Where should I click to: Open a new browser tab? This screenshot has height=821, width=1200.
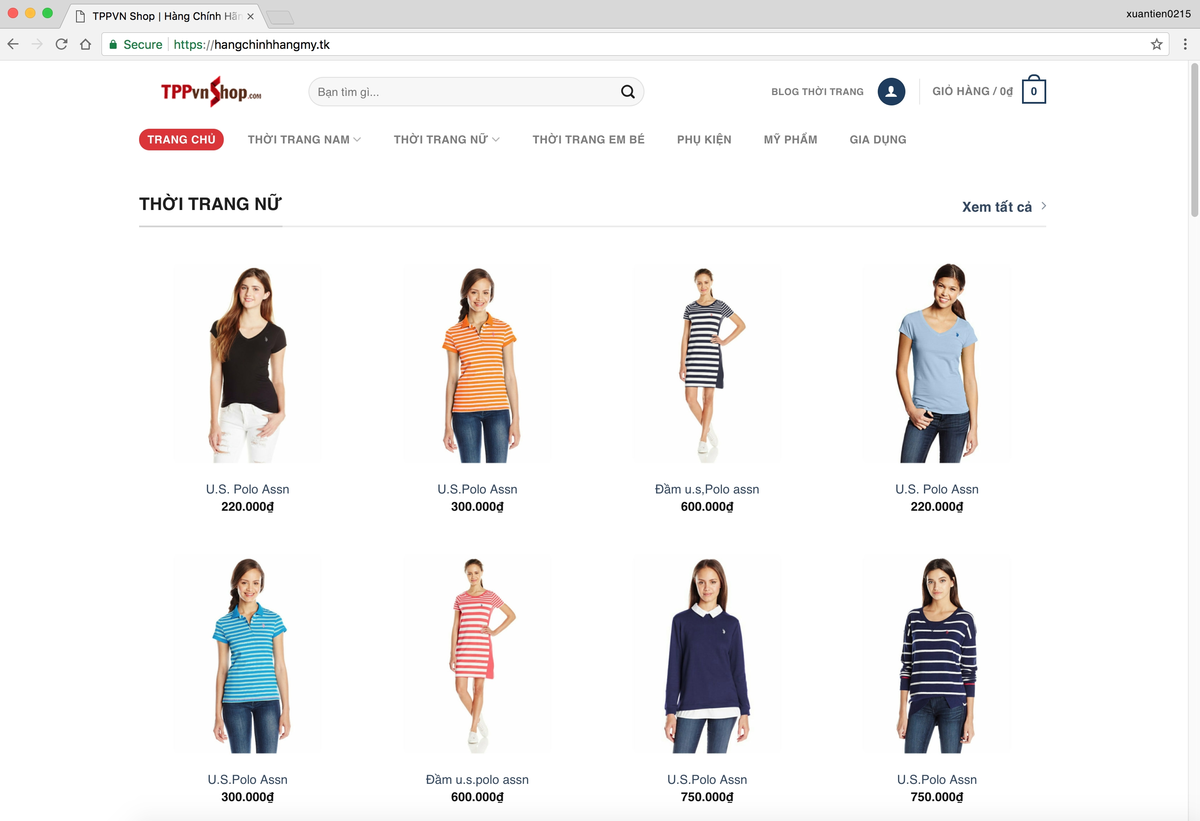tap(280, 17)
